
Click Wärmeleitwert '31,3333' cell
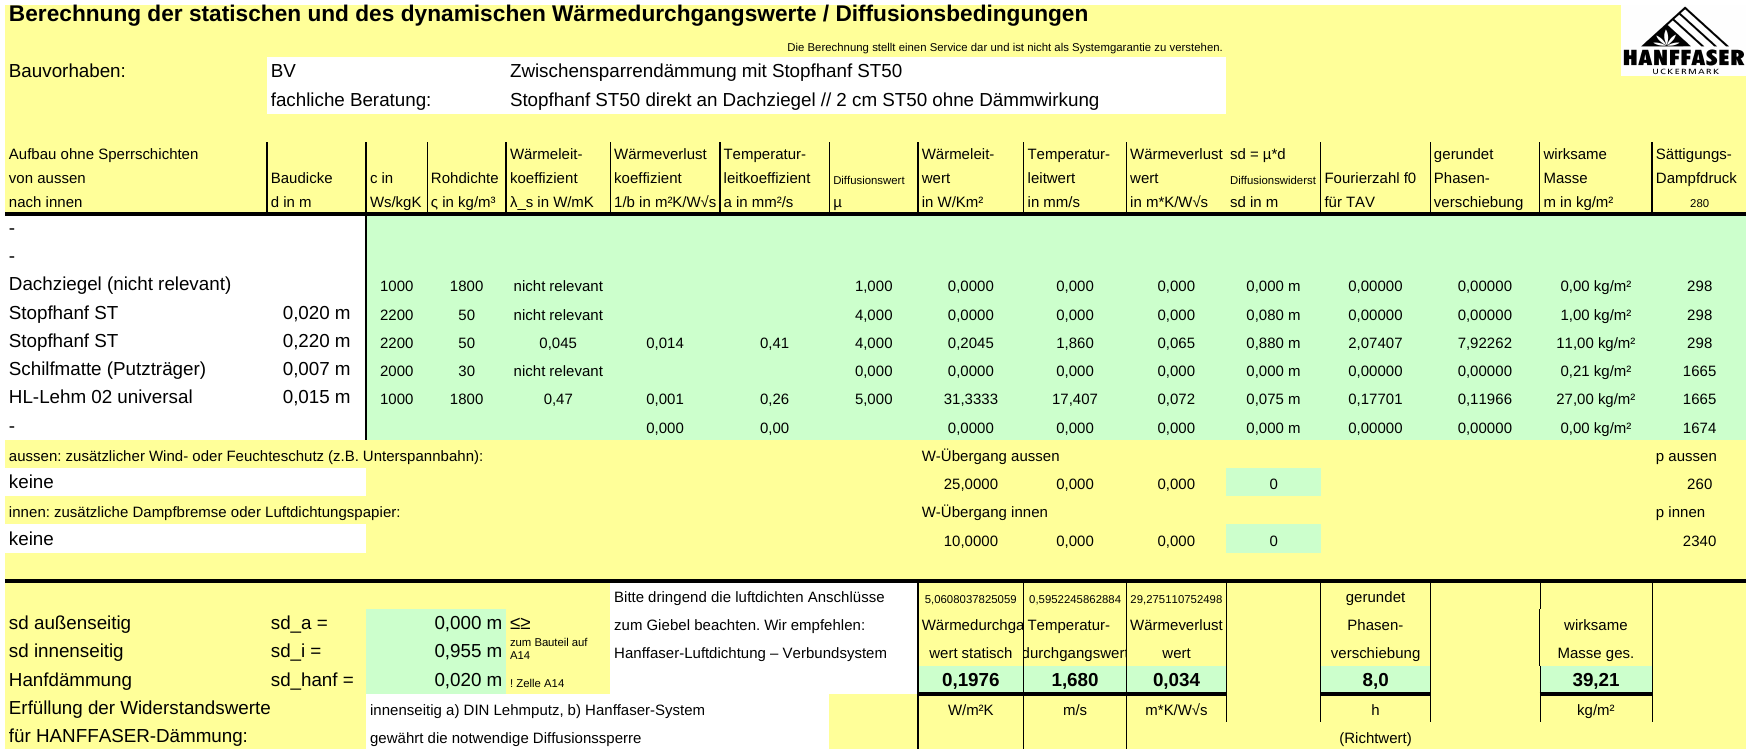[970, 399]
